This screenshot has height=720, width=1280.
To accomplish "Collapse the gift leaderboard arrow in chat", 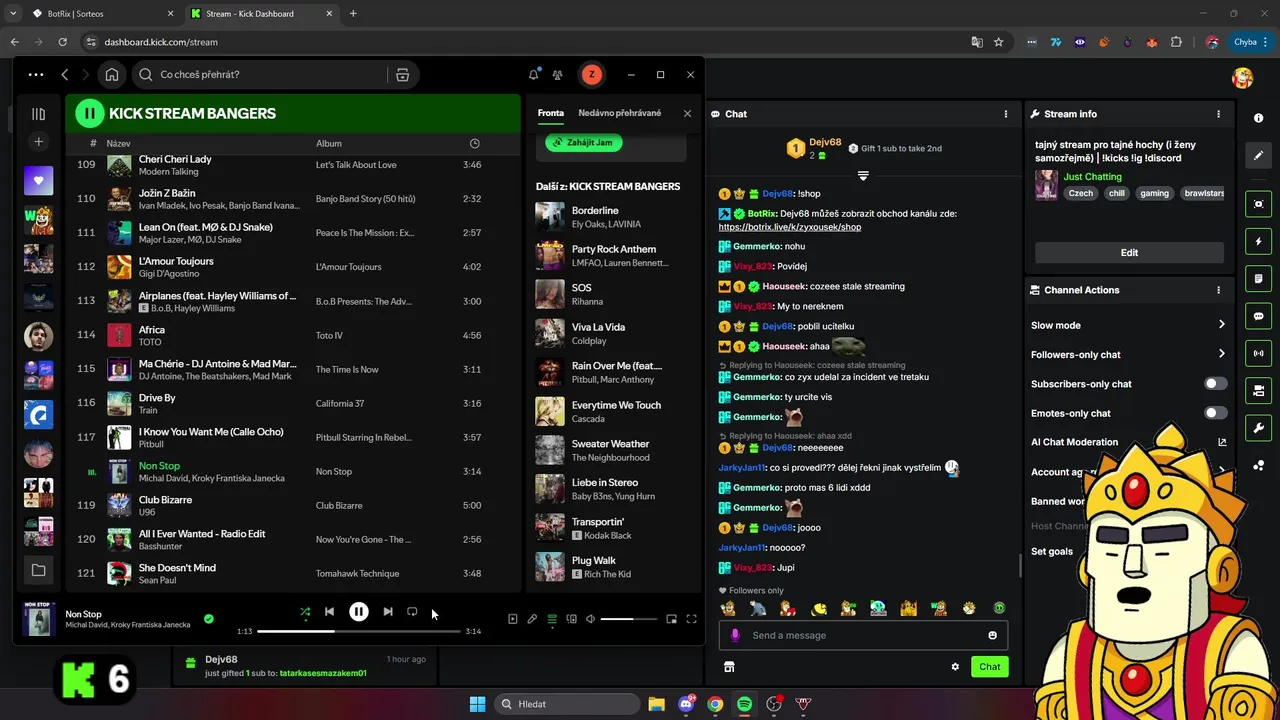I will pos(863,176).
